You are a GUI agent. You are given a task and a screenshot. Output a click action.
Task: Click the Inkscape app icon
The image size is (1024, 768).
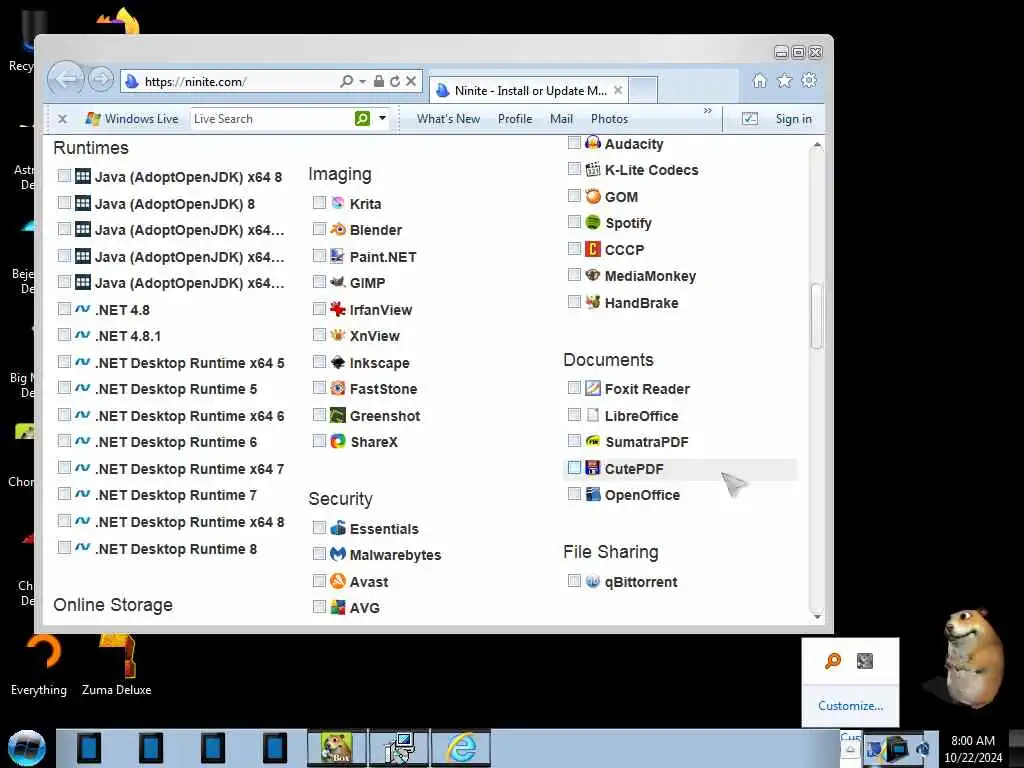point(338,362)
